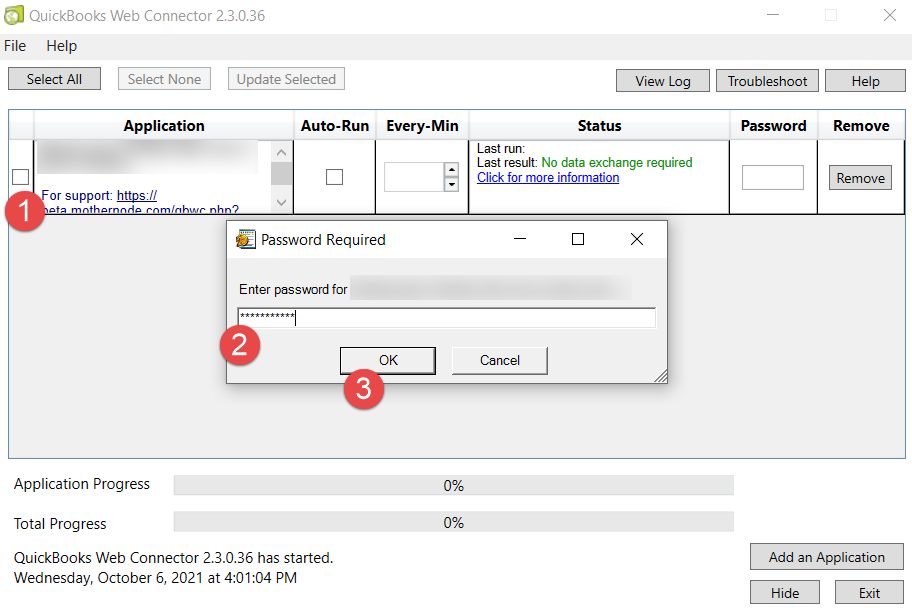Open the beta.mothernode.com support link
The image size is (912, 612).
click(136, 195)
